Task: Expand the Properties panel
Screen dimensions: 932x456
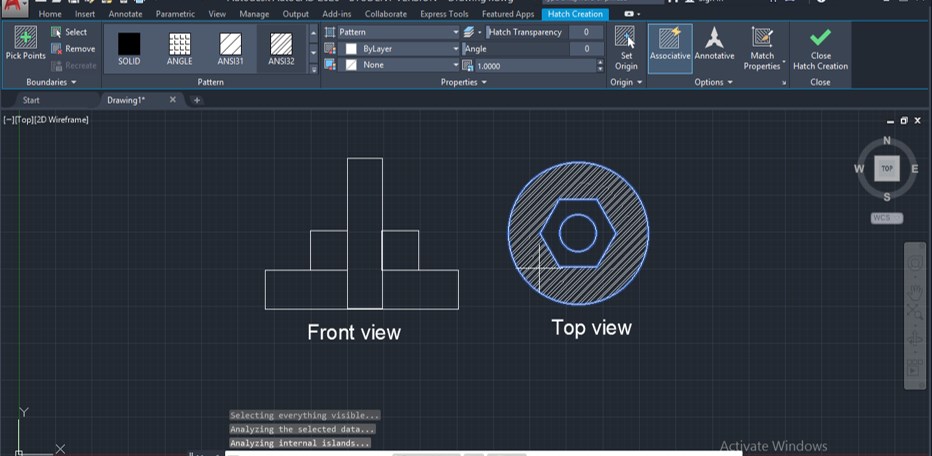Action: pyautogui.click(x=464, y=82)
